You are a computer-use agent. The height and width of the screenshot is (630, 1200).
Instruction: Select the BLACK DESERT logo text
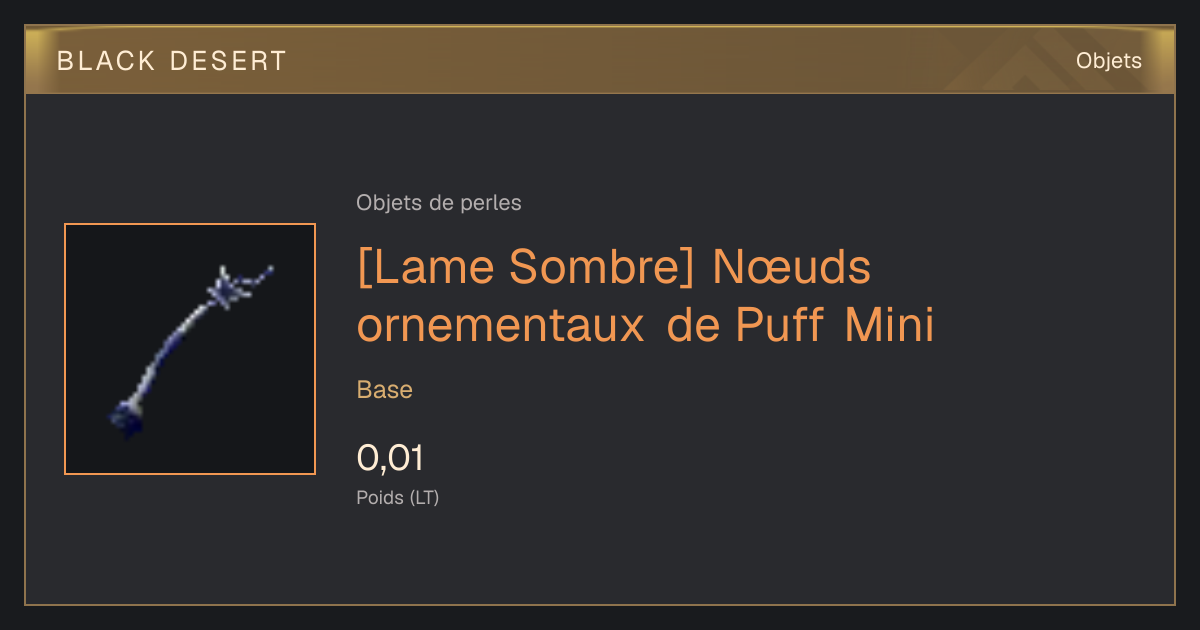172,61
